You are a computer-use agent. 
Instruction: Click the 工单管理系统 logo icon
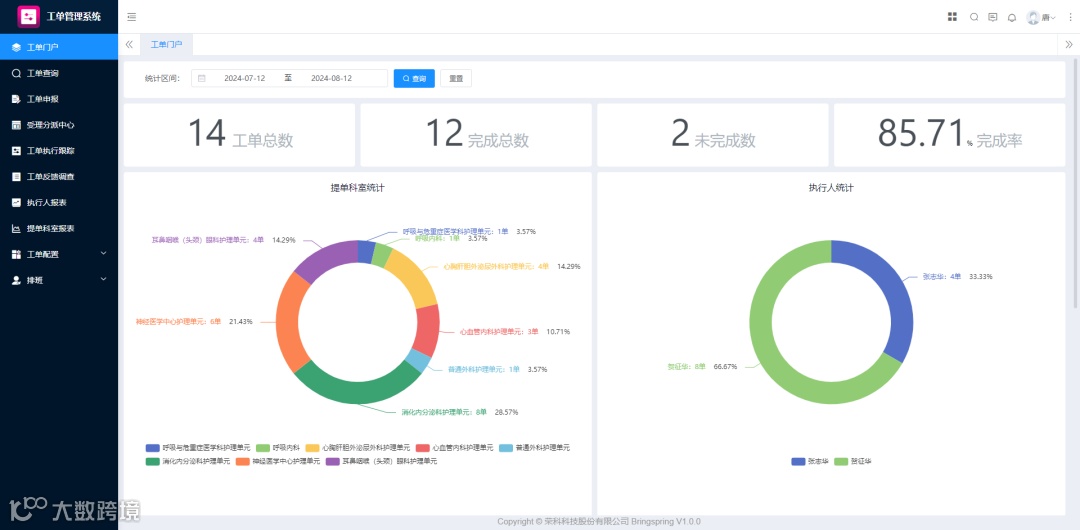(29, 16)
